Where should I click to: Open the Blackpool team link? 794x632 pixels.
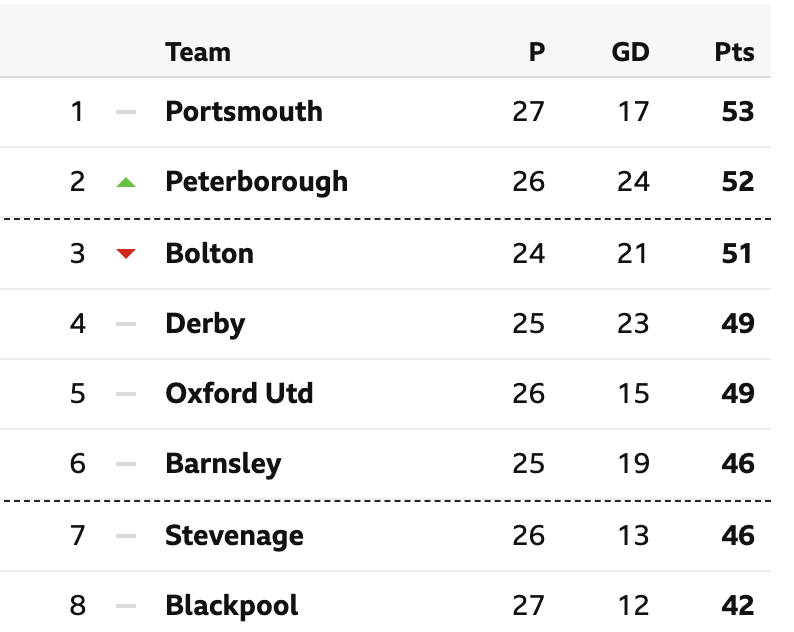coord(231,606)
